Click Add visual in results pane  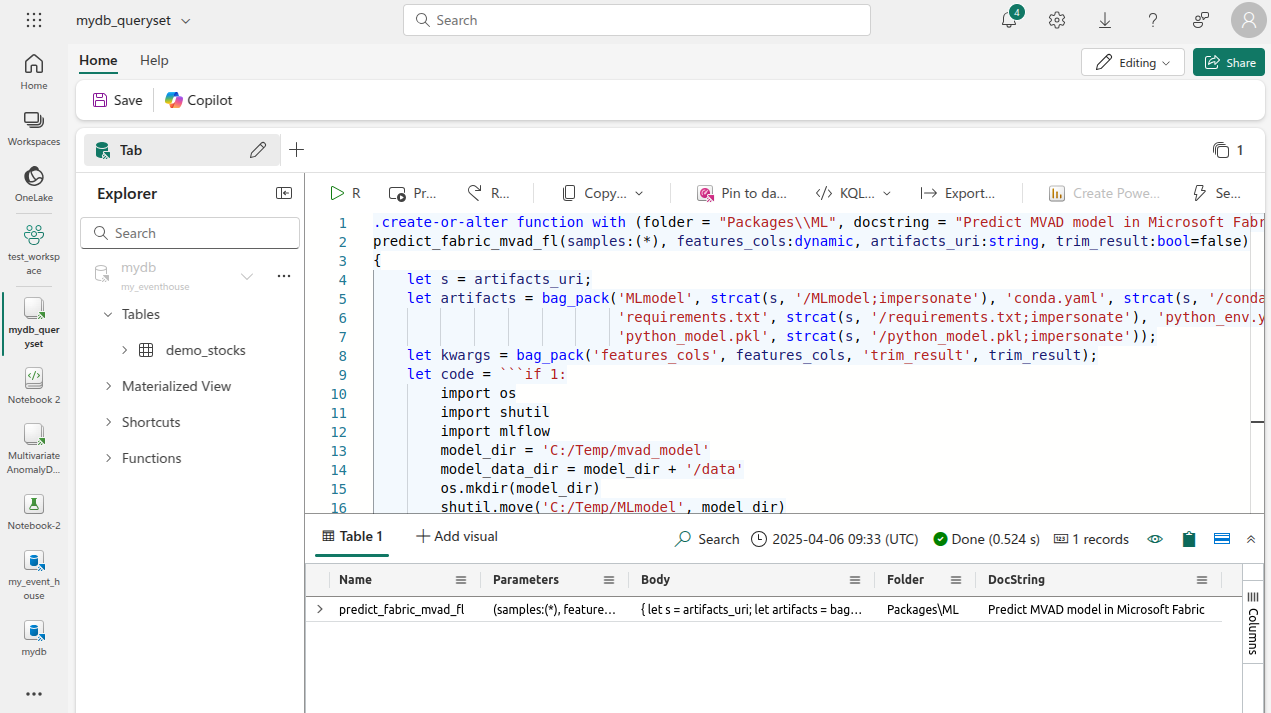coord(456,537)
